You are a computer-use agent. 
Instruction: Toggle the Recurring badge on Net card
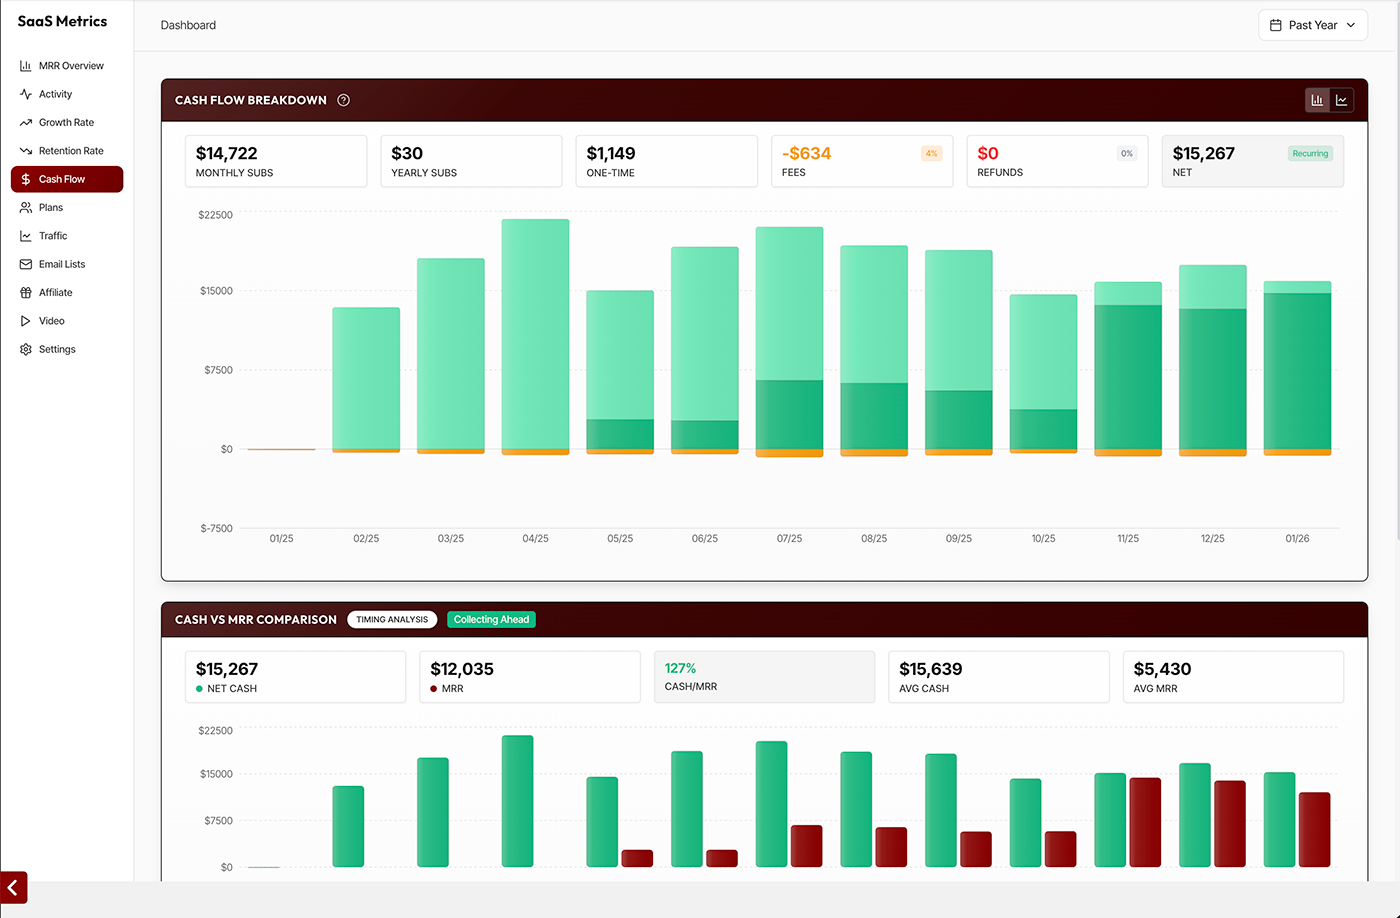pos(1309,154)
